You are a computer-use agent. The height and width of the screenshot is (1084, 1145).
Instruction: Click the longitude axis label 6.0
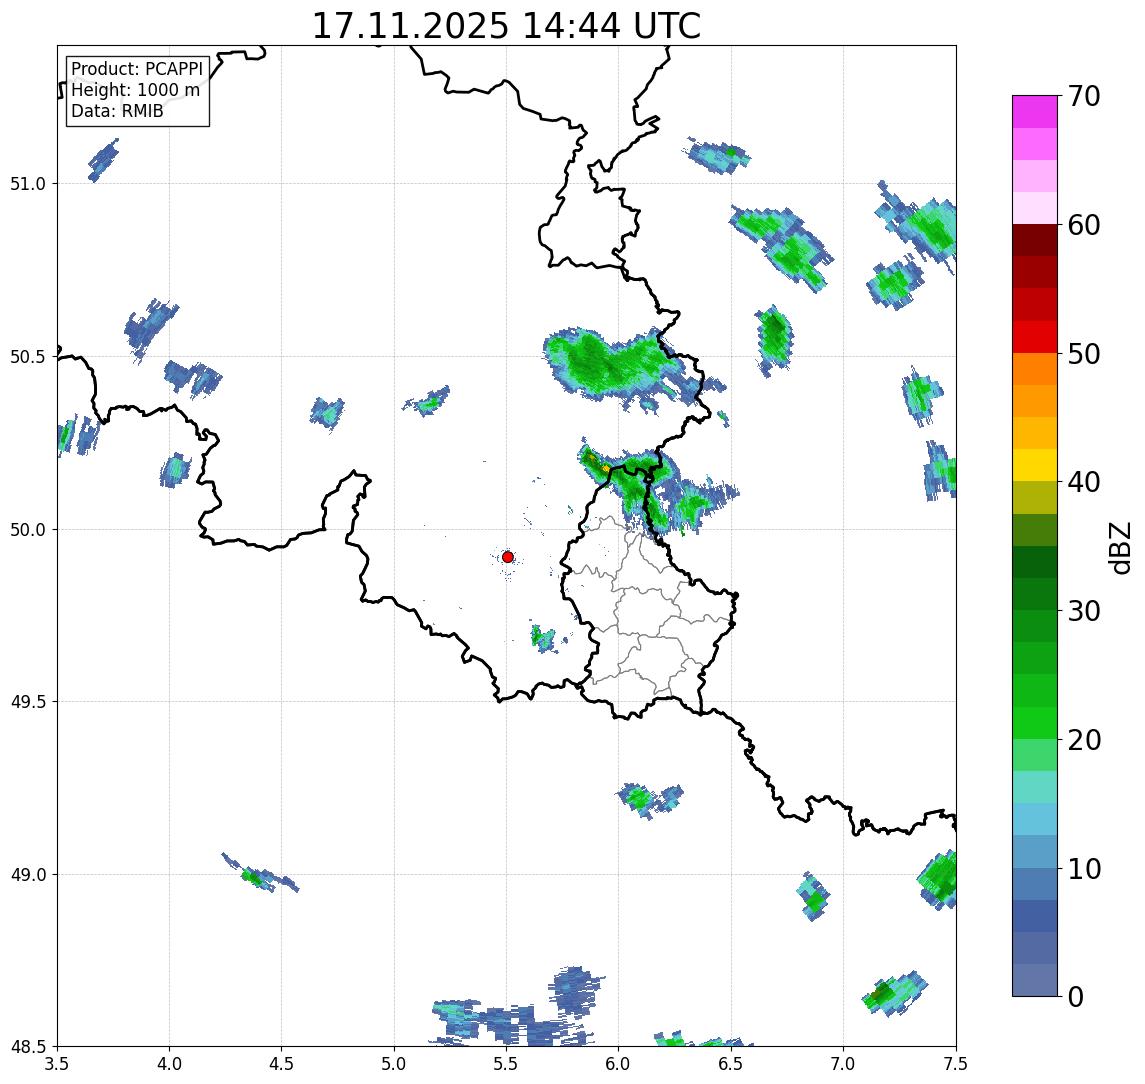[x=619, y=1064]
